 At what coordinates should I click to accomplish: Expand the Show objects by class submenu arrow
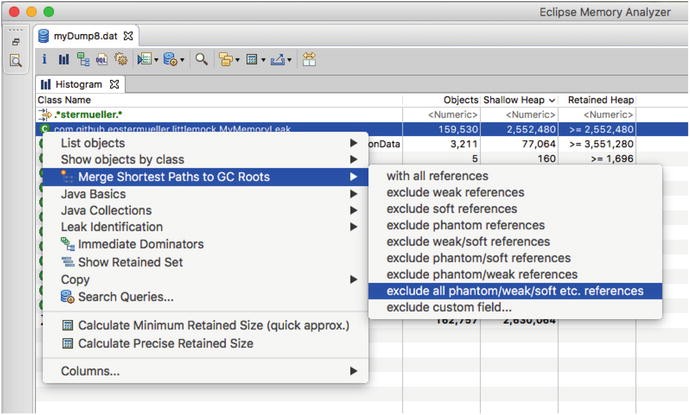pyautogui.click(x=353, y=159)
